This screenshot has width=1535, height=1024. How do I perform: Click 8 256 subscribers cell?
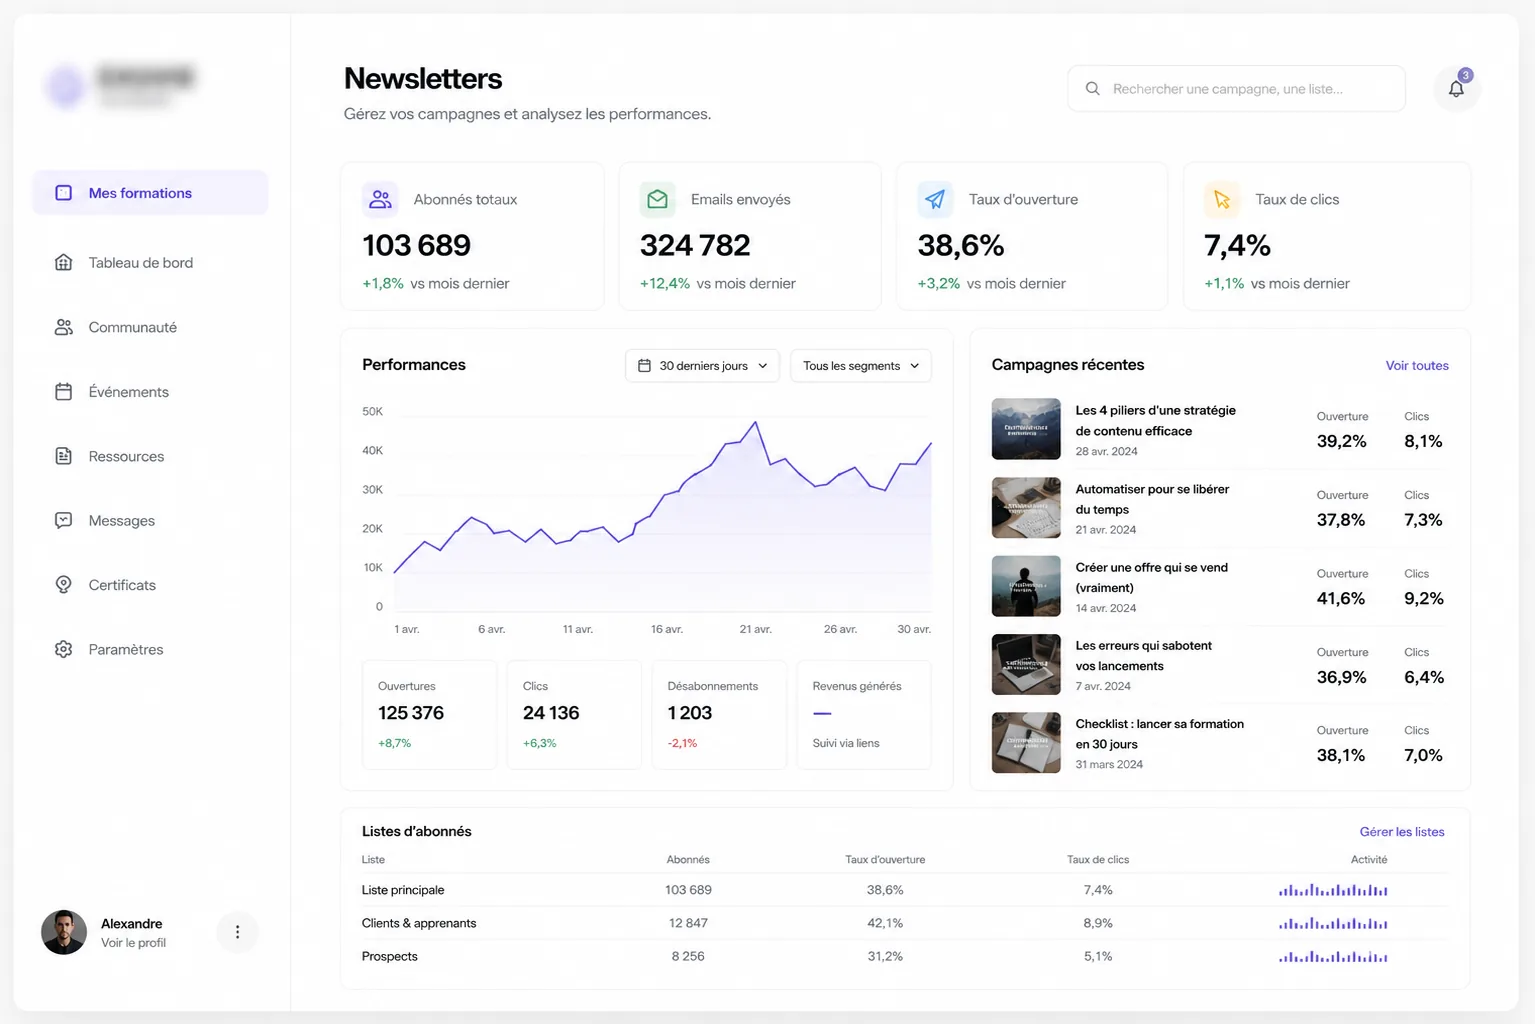[x=688, y=957]
